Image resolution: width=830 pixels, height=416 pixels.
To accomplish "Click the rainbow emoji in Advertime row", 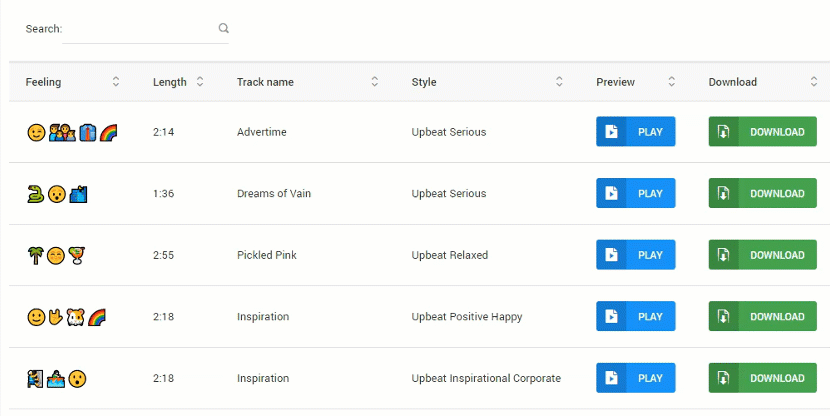I will coord(108,132).
